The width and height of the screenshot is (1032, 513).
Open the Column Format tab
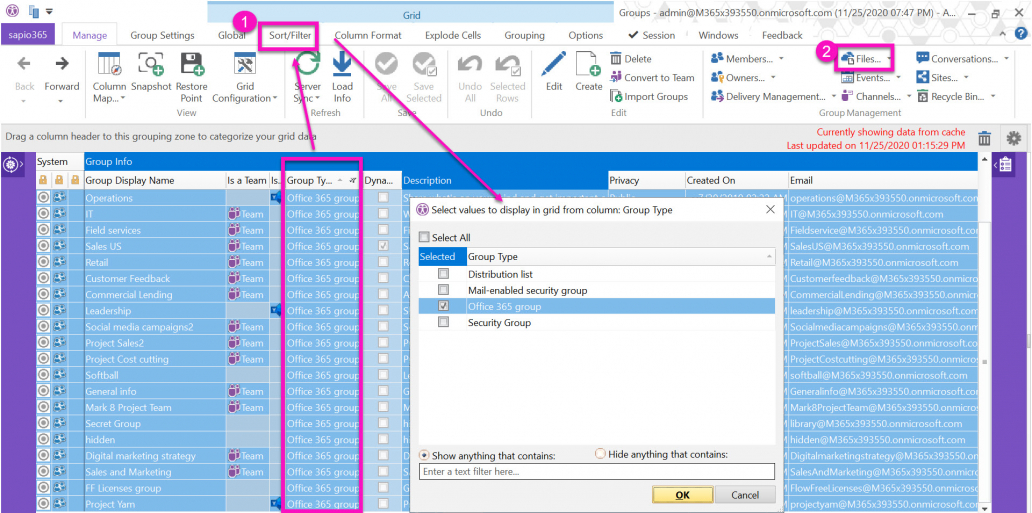[x=368, y=36]
